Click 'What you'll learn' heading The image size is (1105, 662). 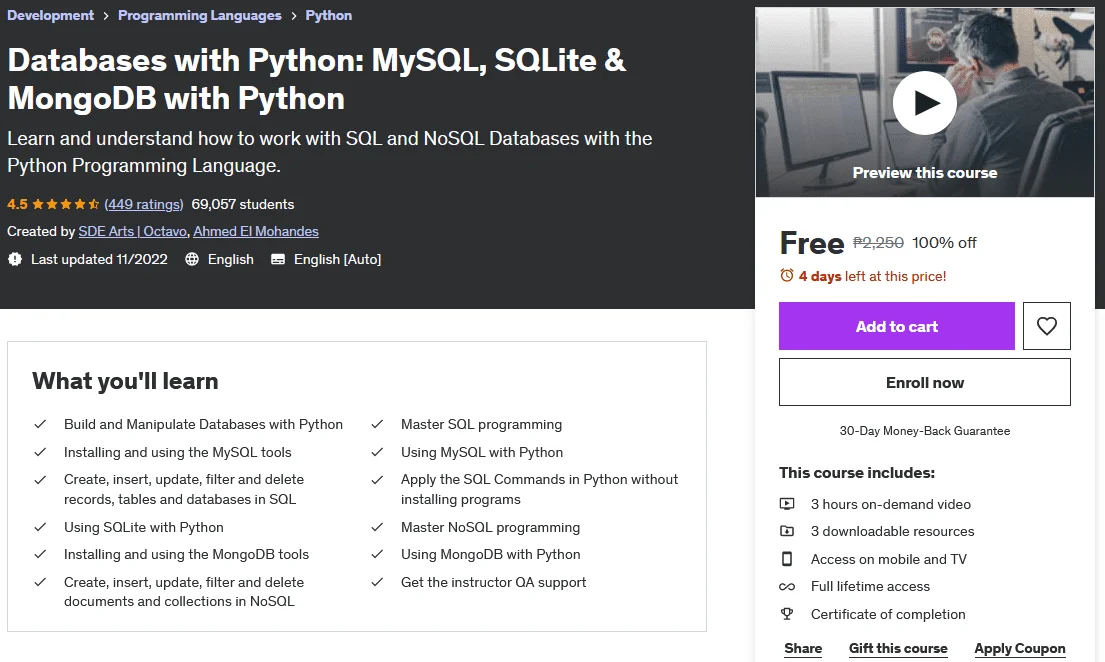tap(125, 381)
